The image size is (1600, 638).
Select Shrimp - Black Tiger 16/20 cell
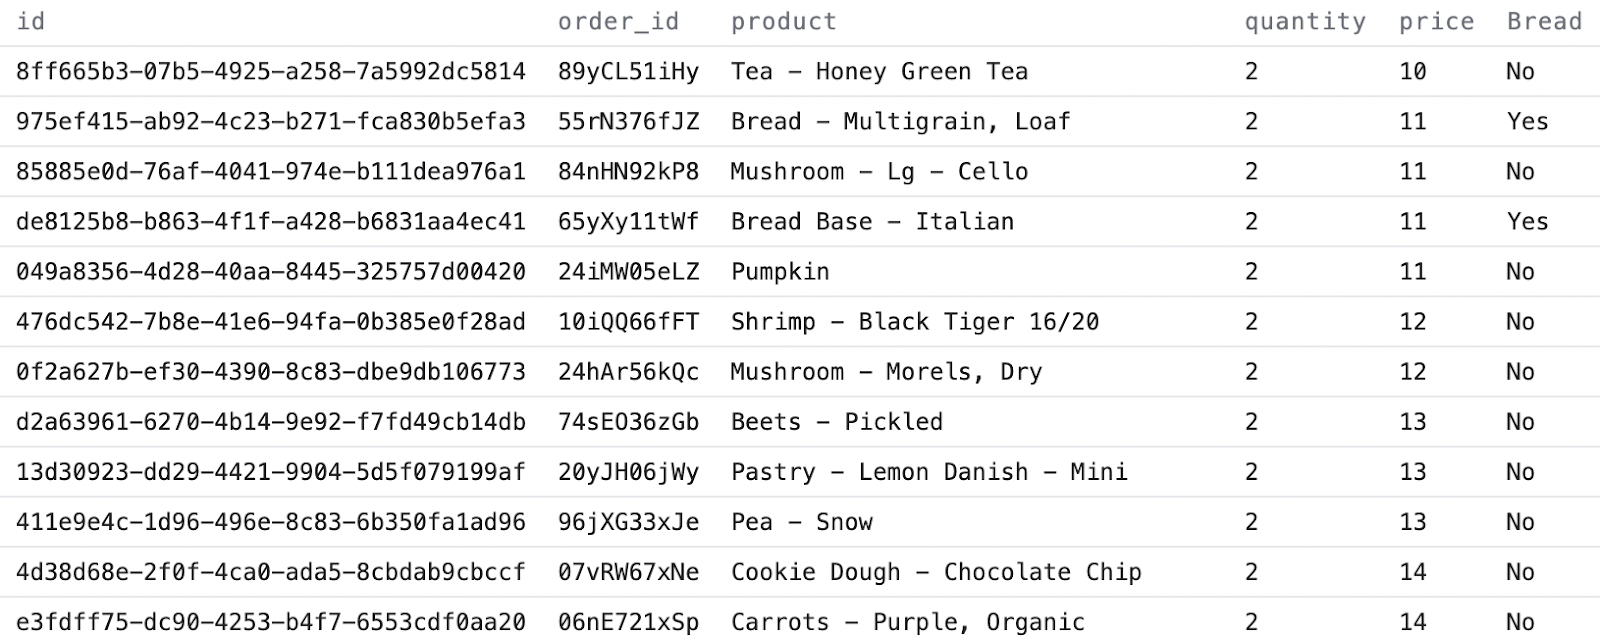pos(914,321)
